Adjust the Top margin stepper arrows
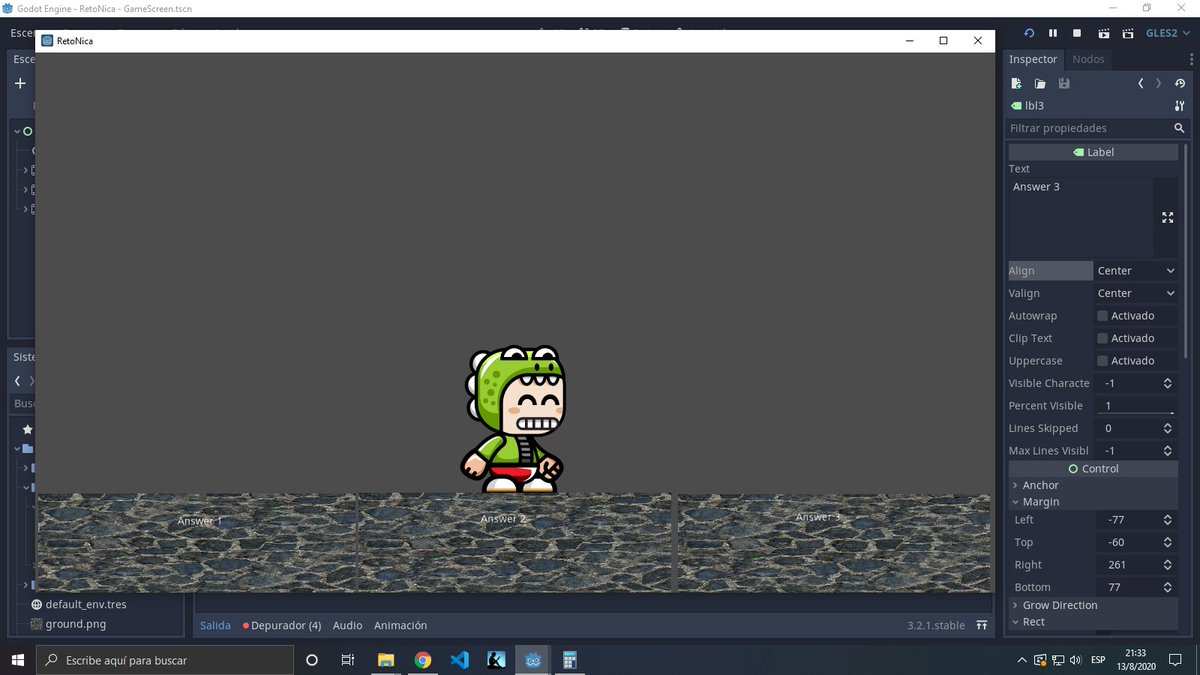This screenshot has width=1200, height=675. 1168,542
